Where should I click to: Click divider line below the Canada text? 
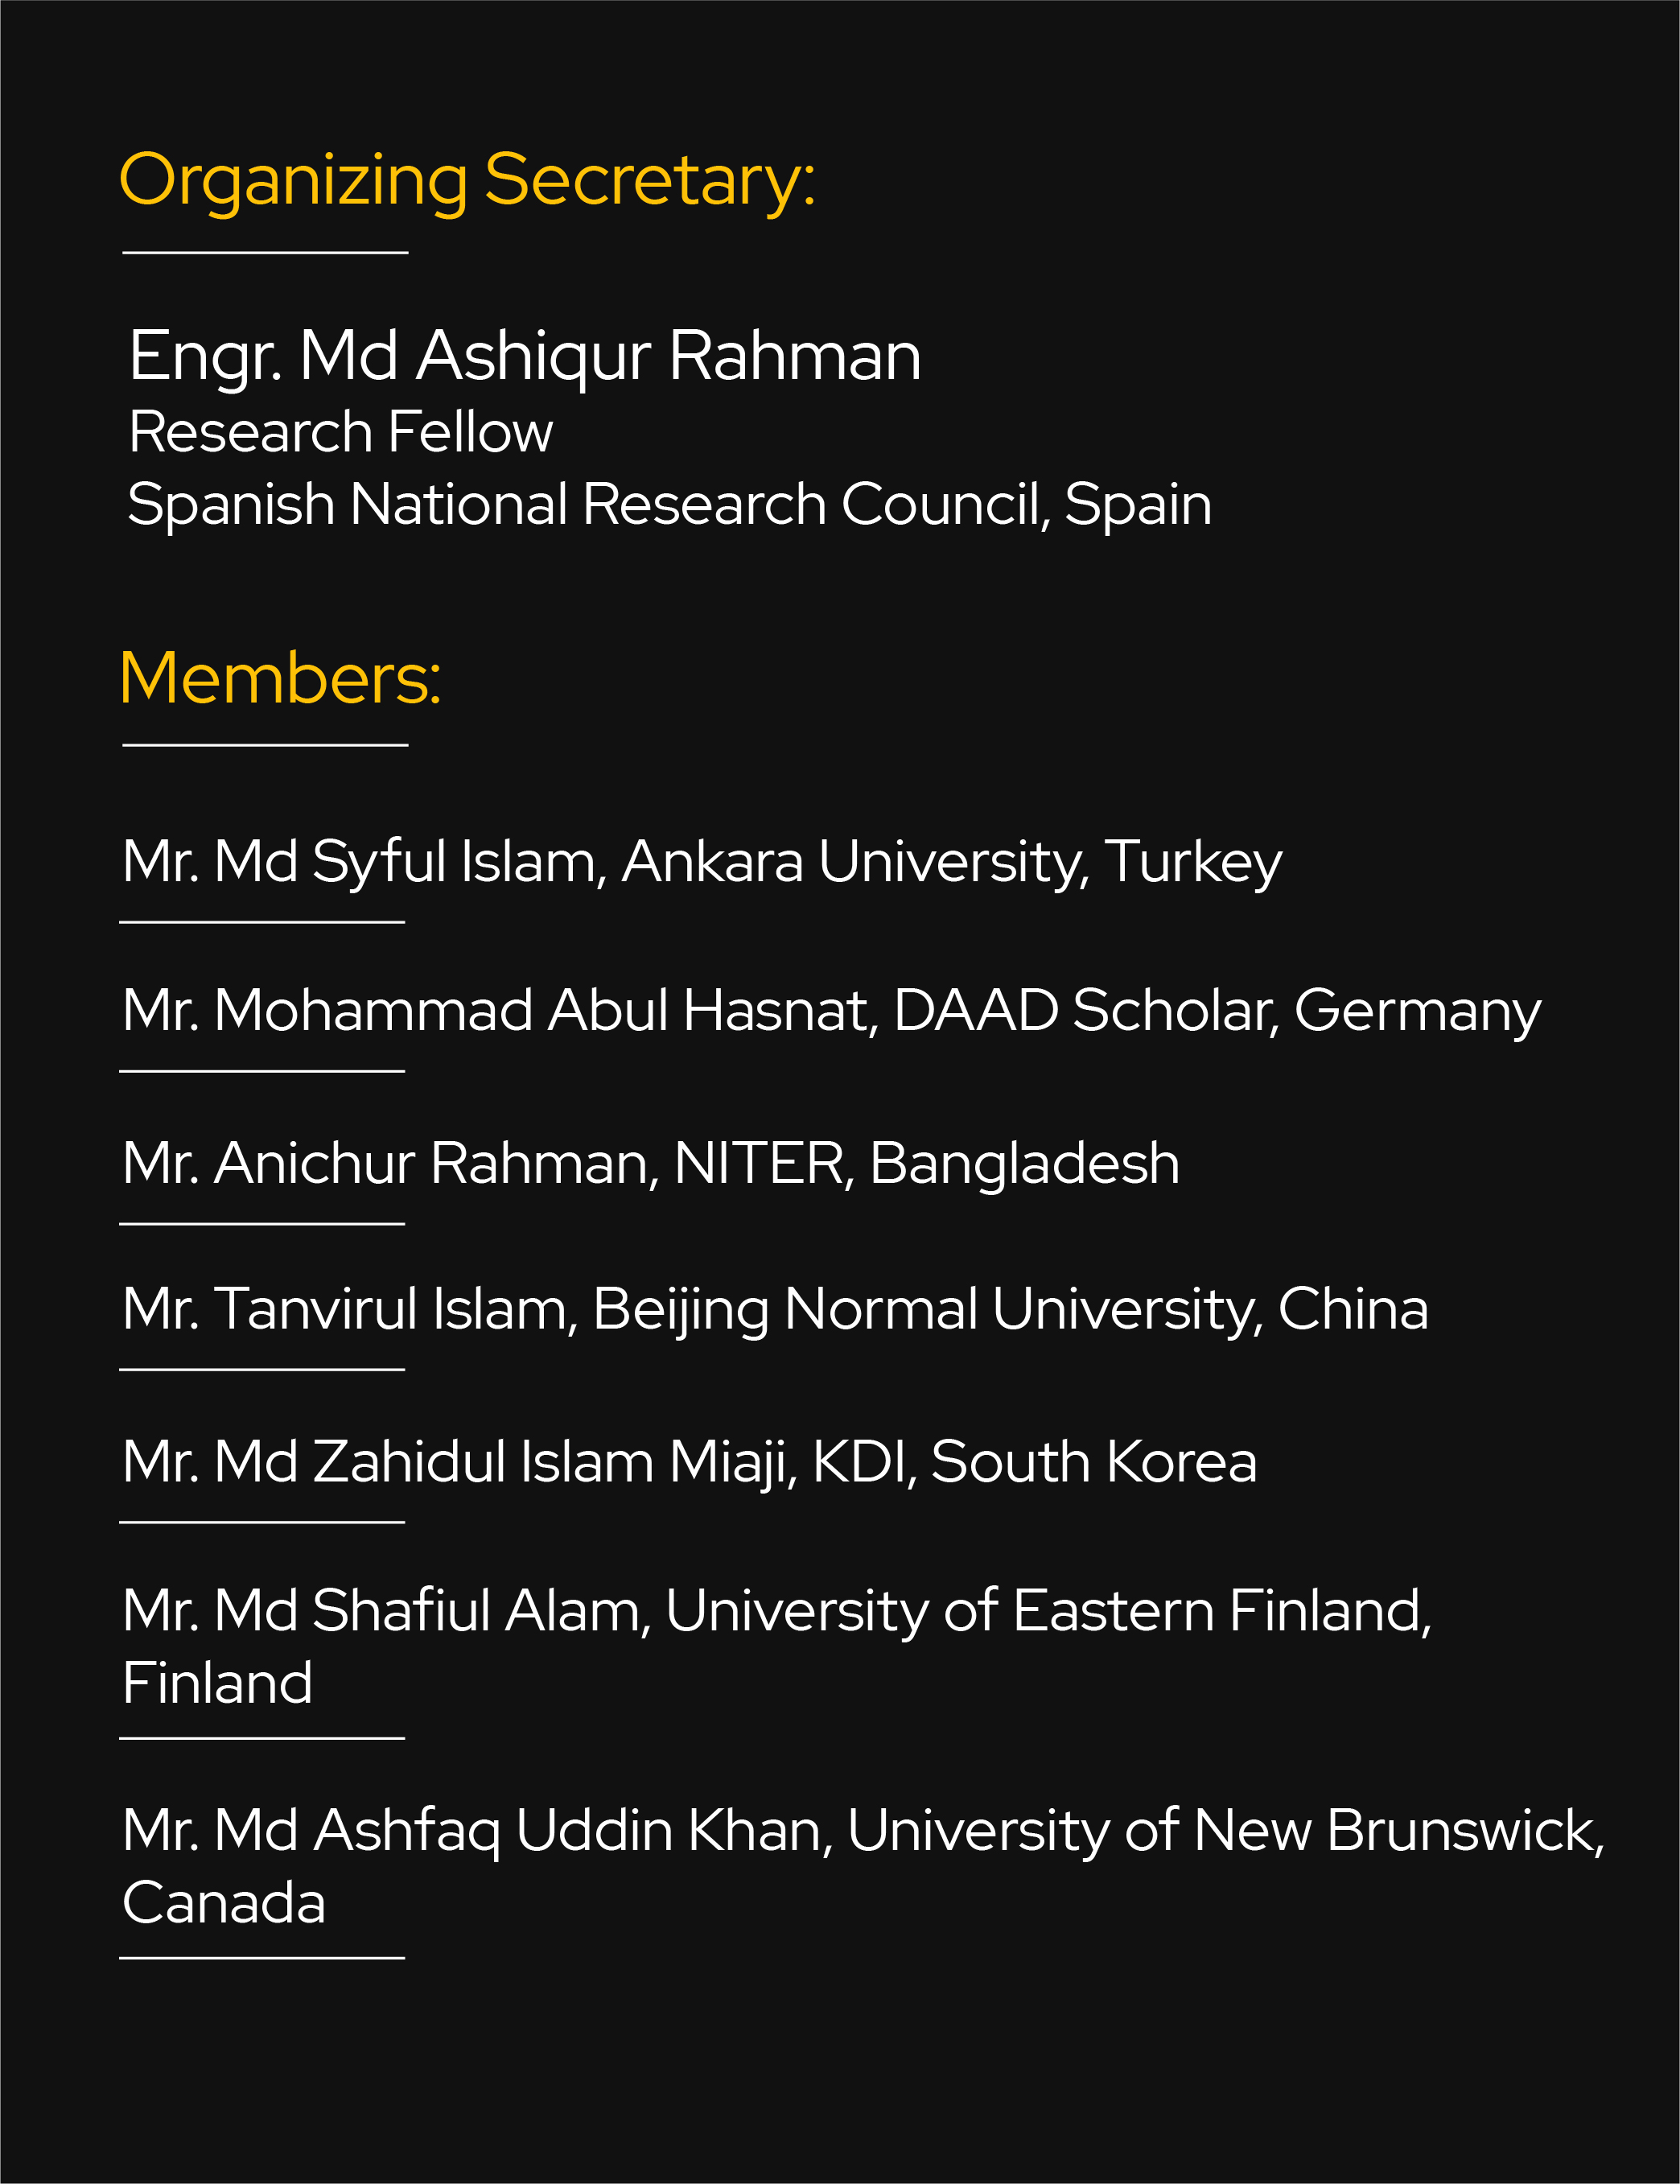coord(262,1958)
